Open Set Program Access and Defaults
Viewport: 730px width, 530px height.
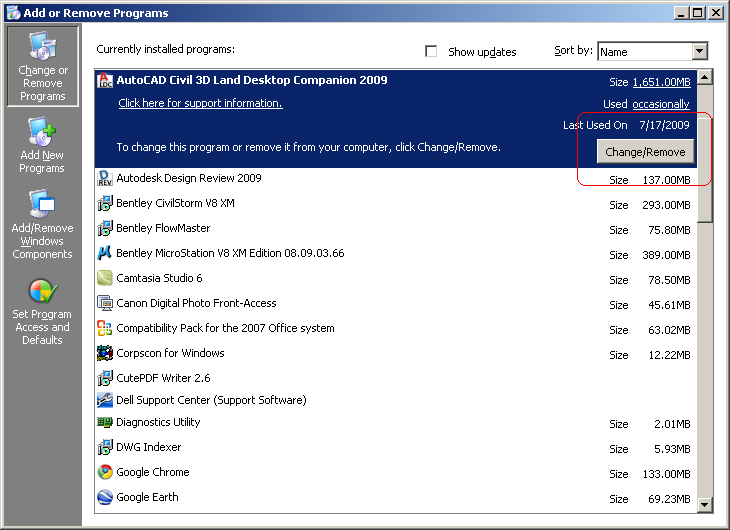click(x=42, y=311)
